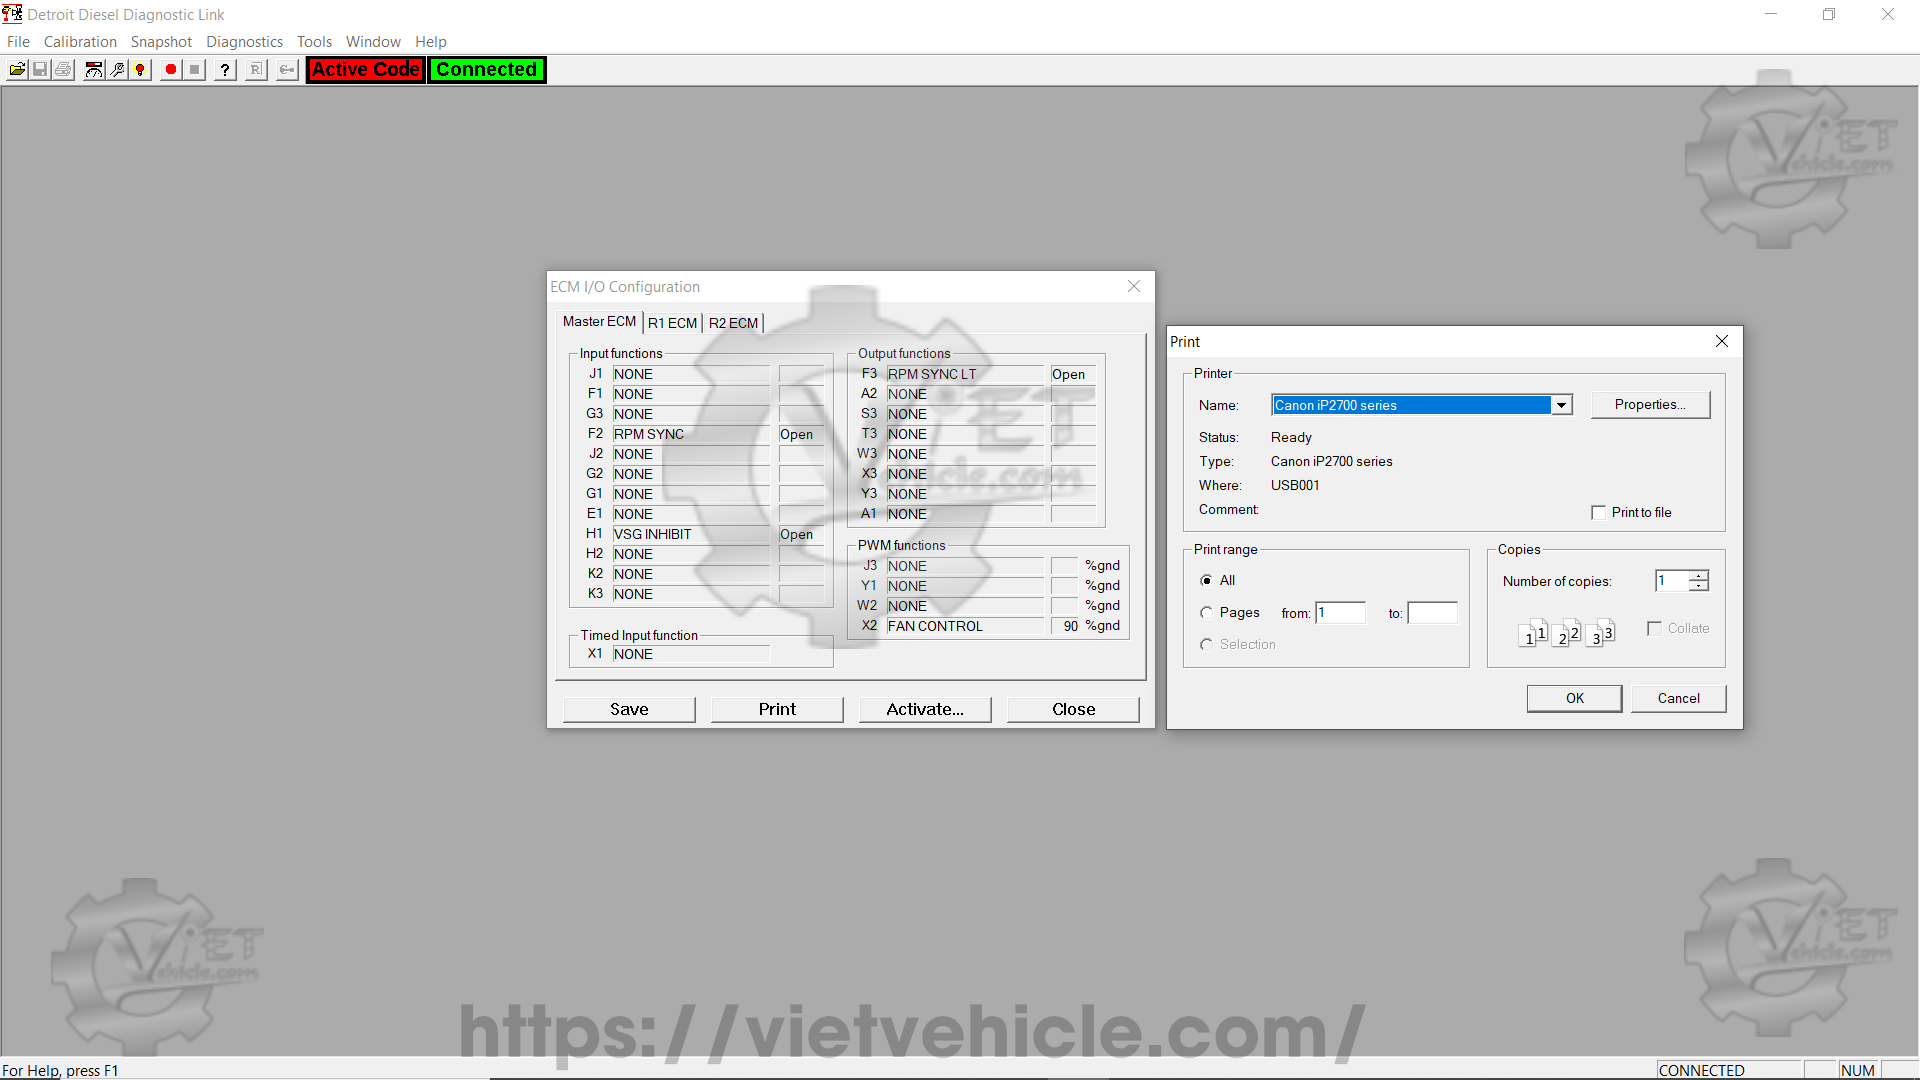Open the Calibration menu
This screenshot has width=1920, height=1080.
point(80,42)
